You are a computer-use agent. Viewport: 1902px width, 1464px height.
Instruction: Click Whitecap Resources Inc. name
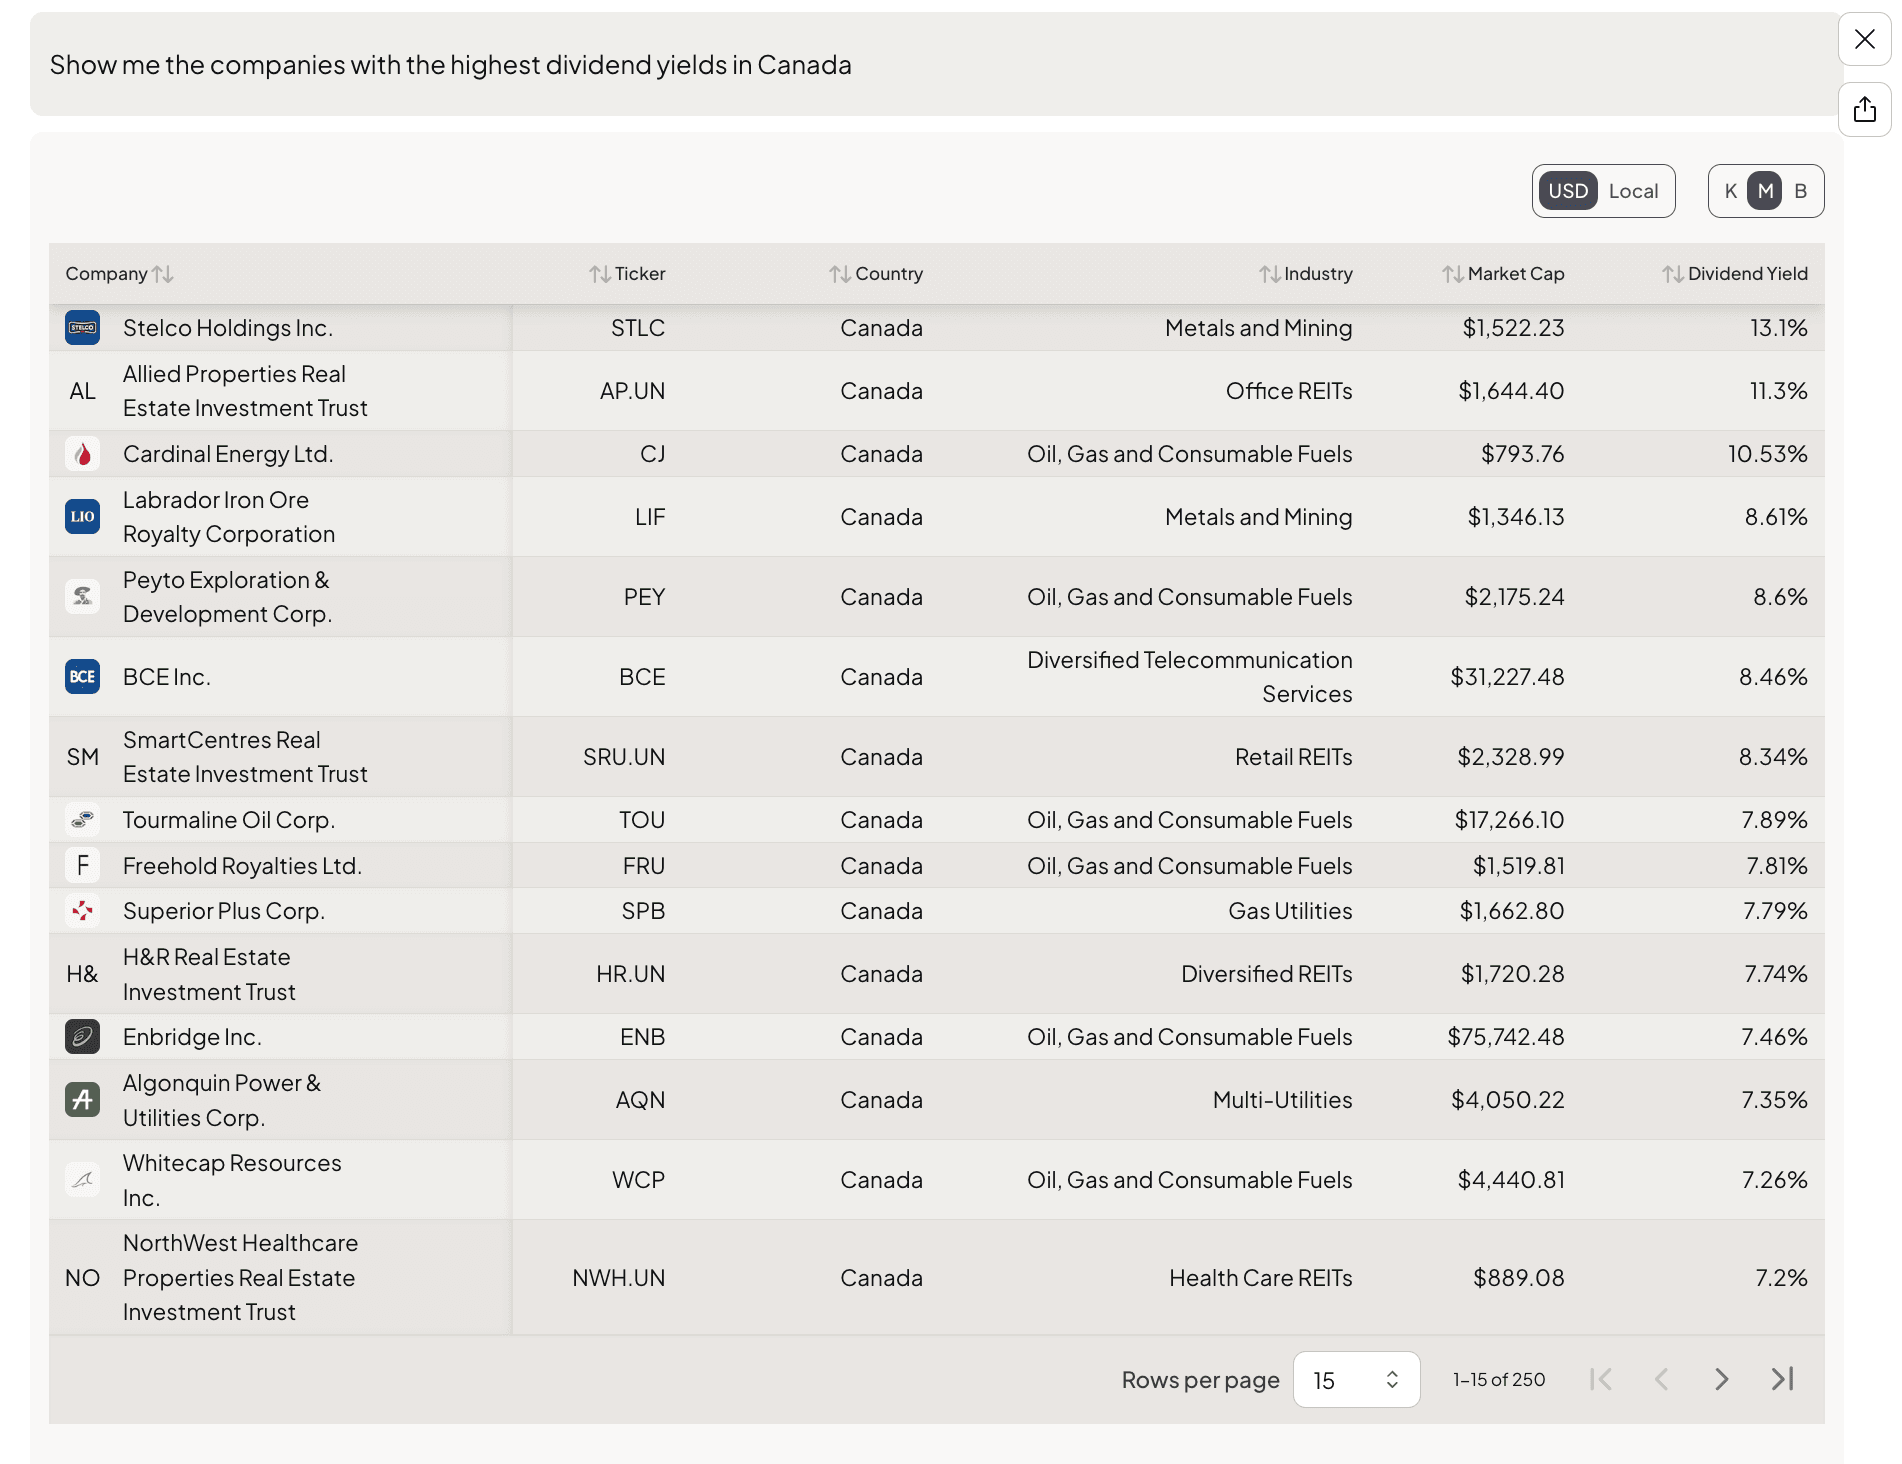[x=232, y=1180]
